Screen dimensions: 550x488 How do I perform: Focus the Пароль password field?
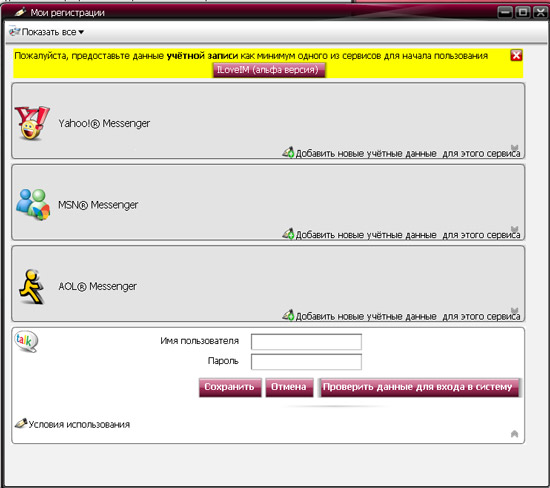pyautogui.click(x=306, y=362)
